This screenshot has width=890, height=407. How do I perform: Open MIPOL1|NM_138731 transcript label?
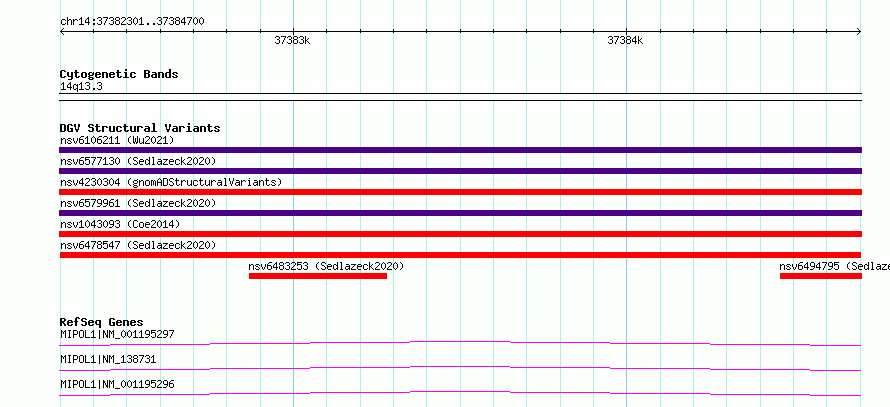click(108, 359)
